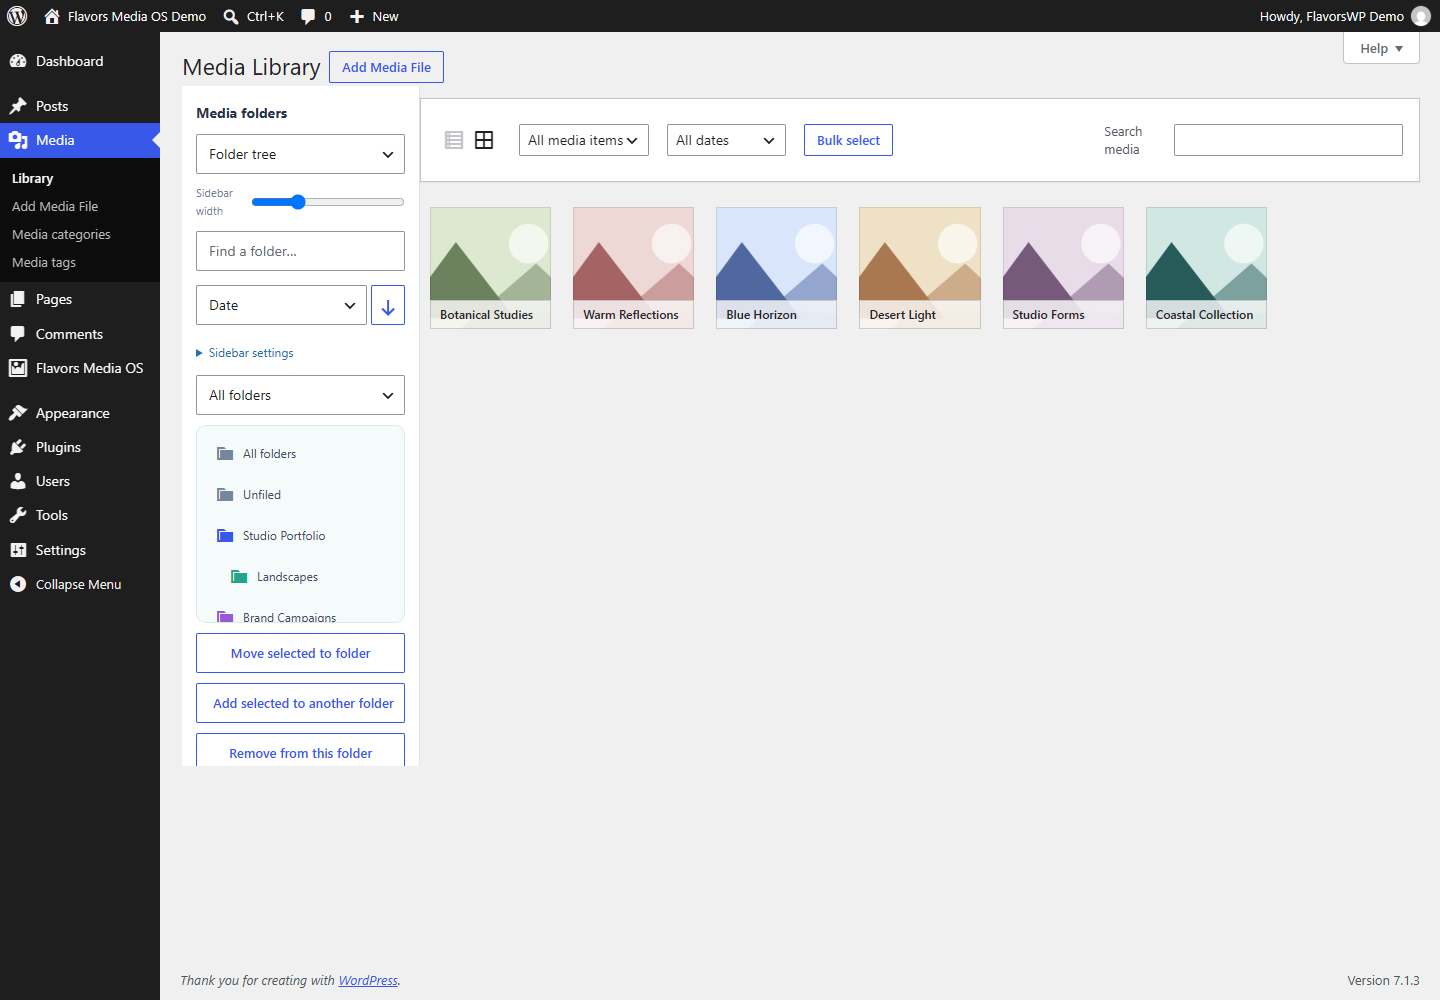
Task: Click the Studio Portfolio folder icon
Action: [225, 536]
